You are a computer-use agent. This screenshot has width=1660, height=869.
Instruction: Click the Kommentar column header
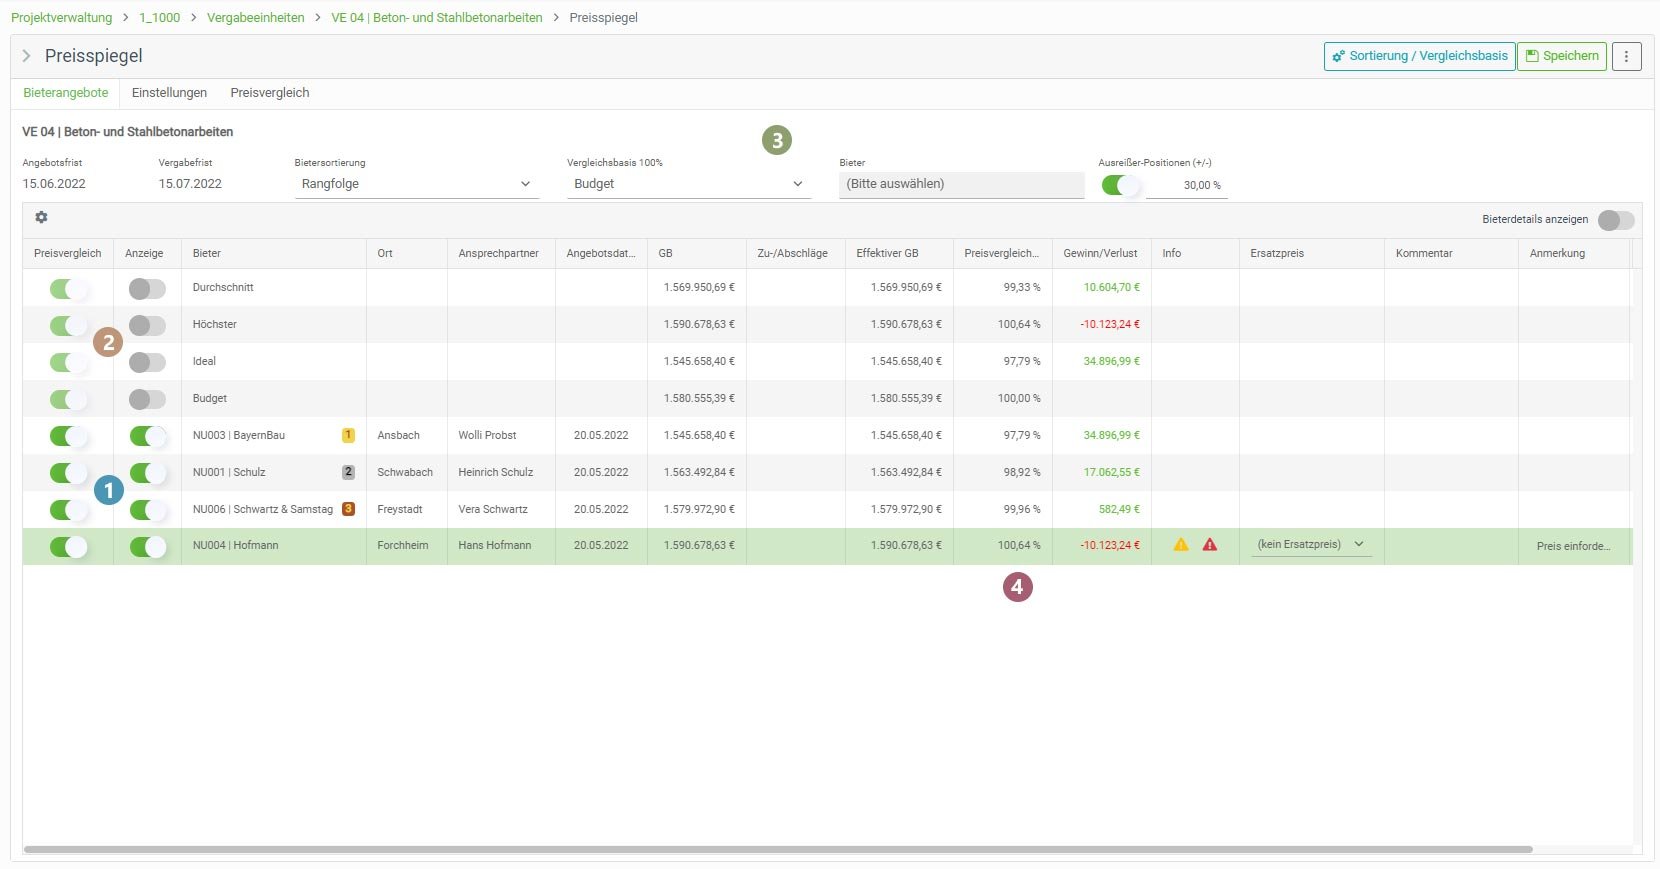(x=1451, y=254)
